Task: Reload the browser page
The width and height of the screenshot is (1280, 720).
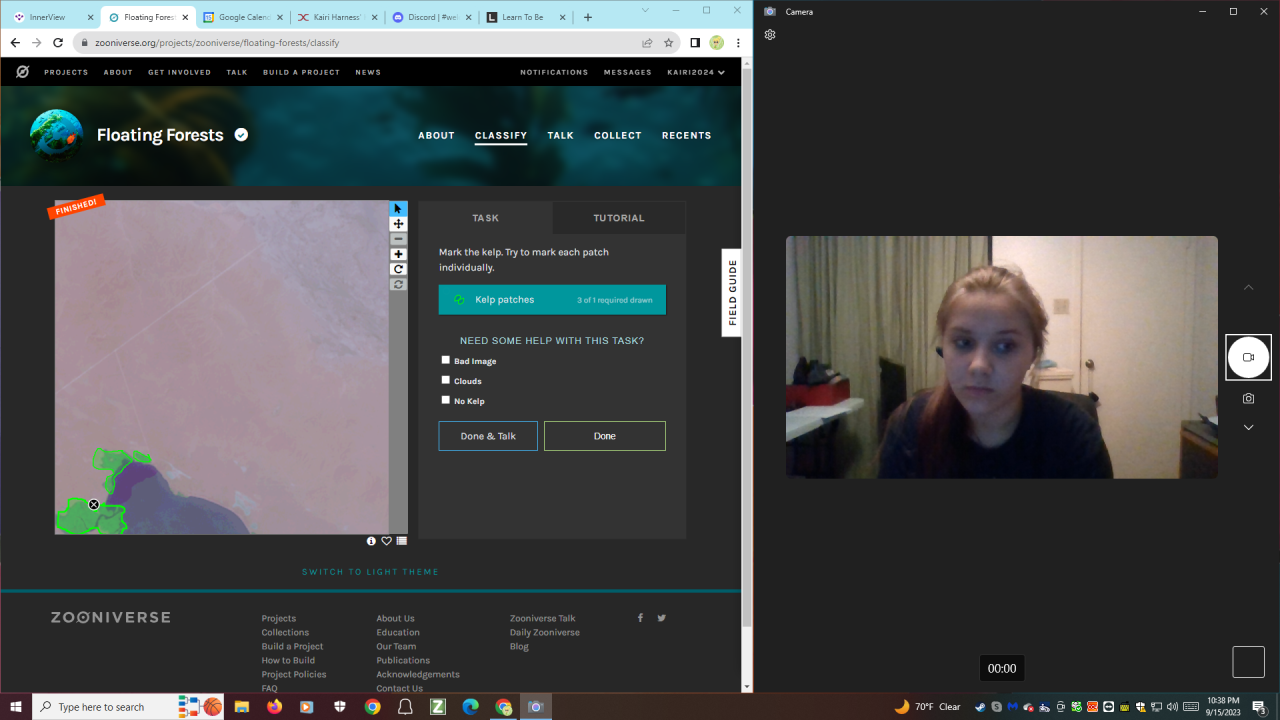Action: click(58, 43)
